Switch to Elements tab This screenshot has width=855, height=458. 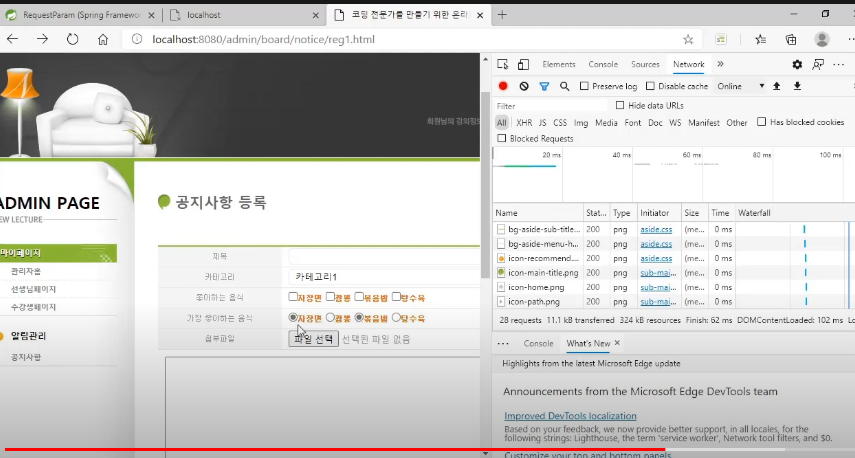(x=559, y=64)
